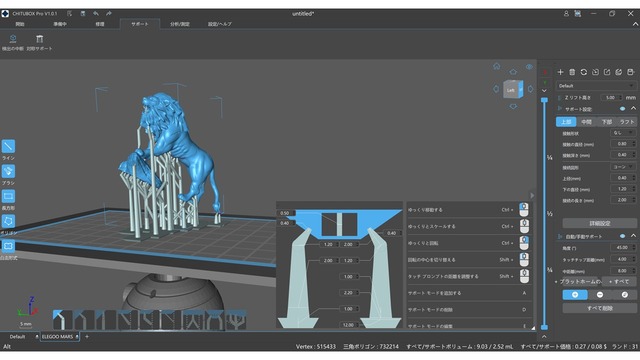
Task: Select the delete support mode button (minus circle)
Action: [600, 295]
